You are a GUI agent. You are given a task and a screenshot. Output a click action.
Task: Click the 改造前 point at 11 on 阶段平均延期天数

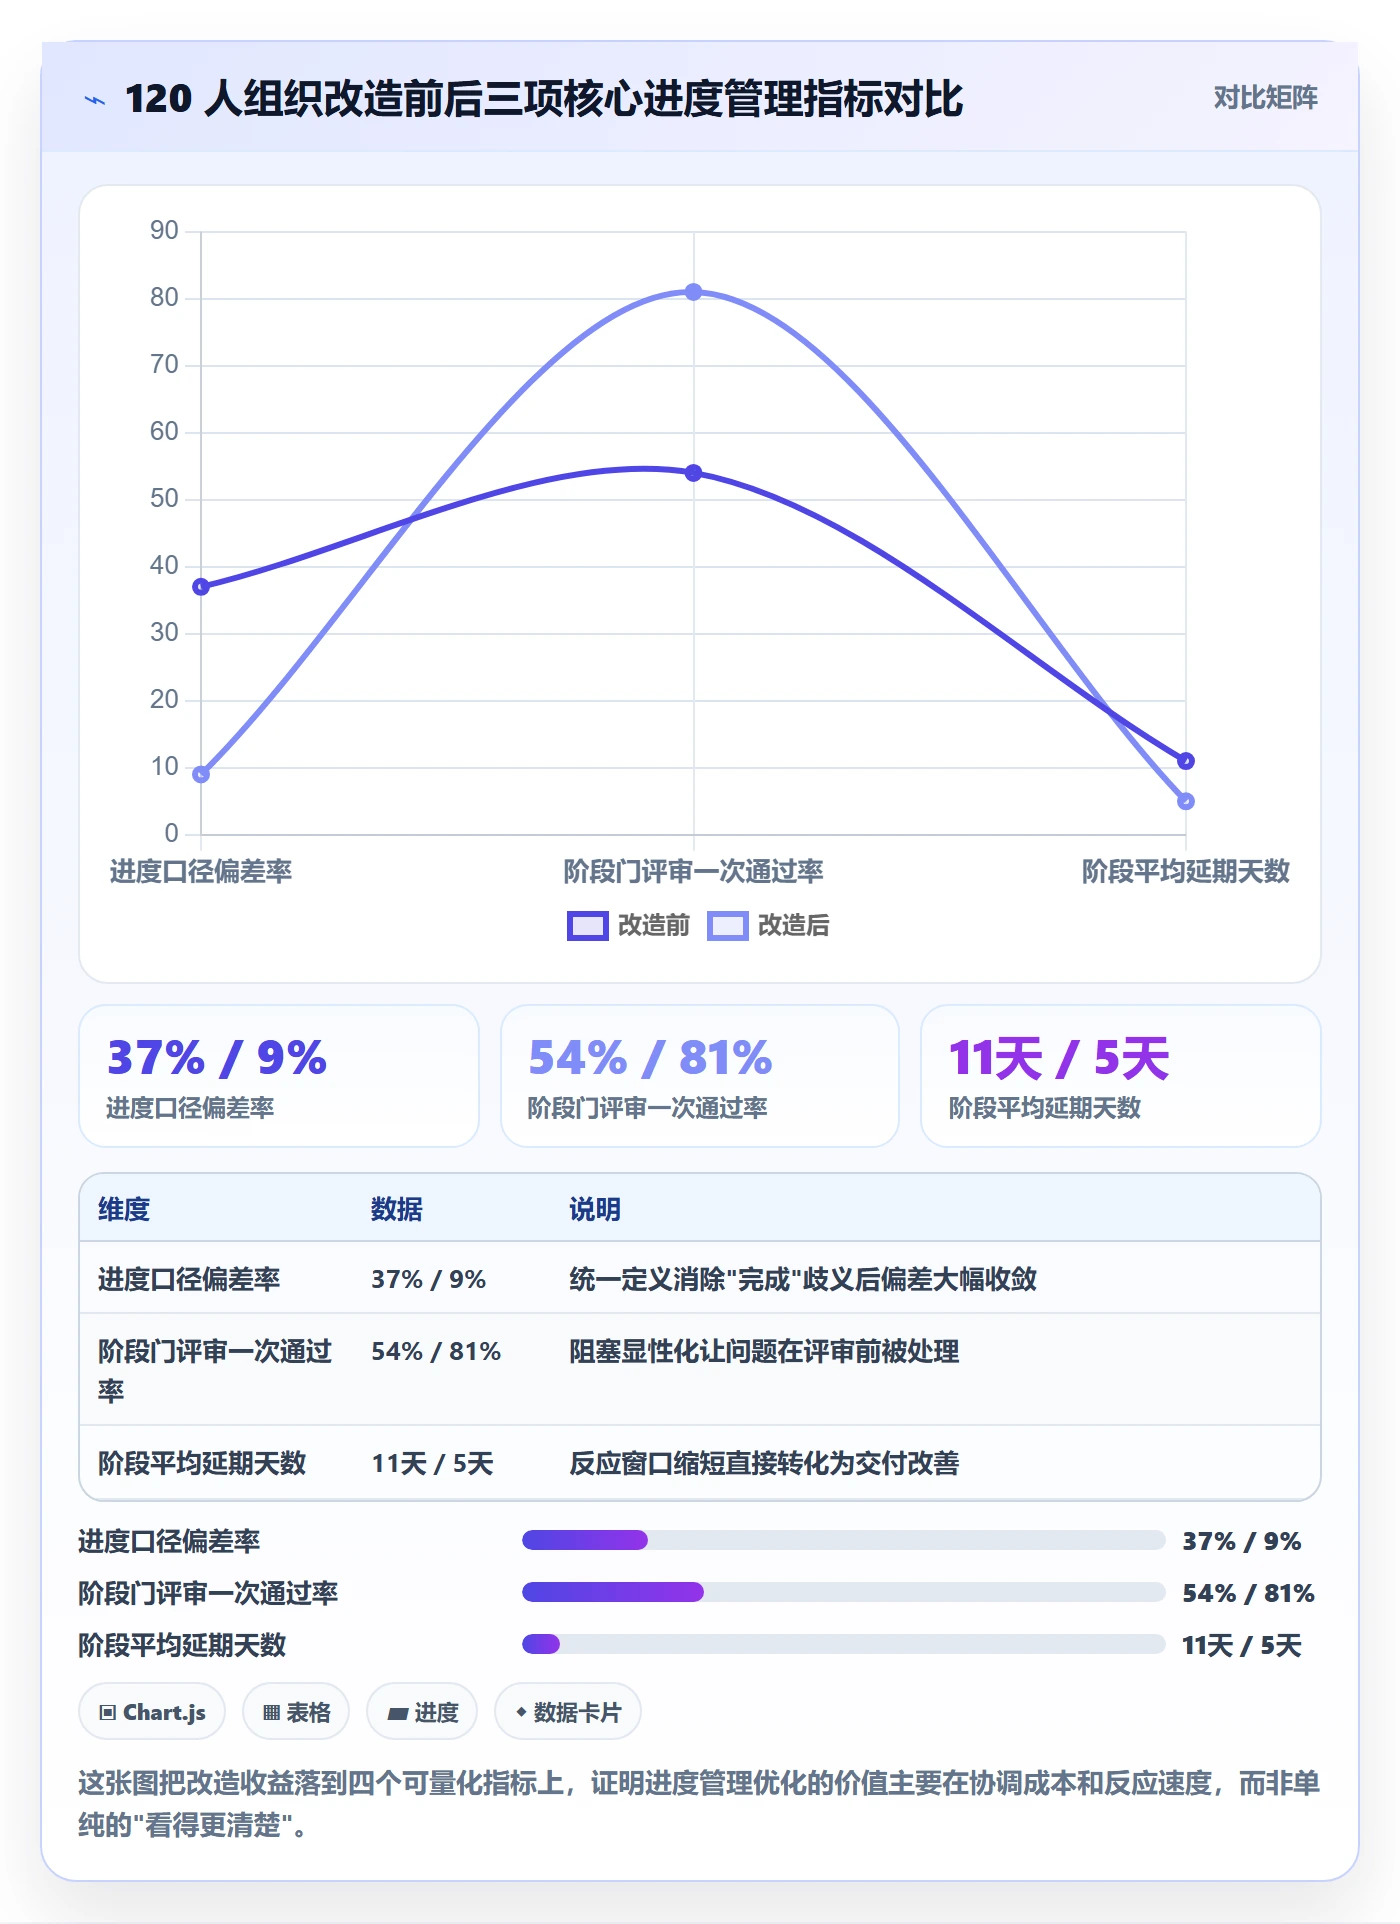pos(1186,761)
